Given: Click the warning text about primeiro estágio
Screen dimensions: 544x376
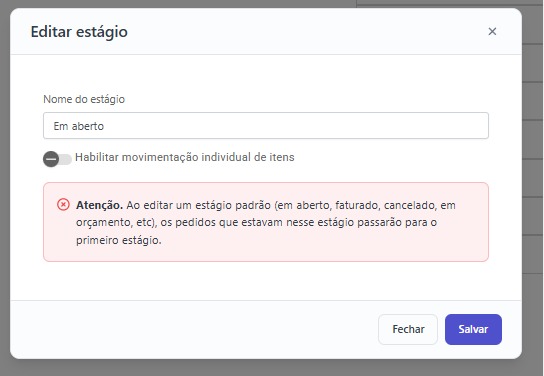Looking at the screenshot, I should 119,240.
